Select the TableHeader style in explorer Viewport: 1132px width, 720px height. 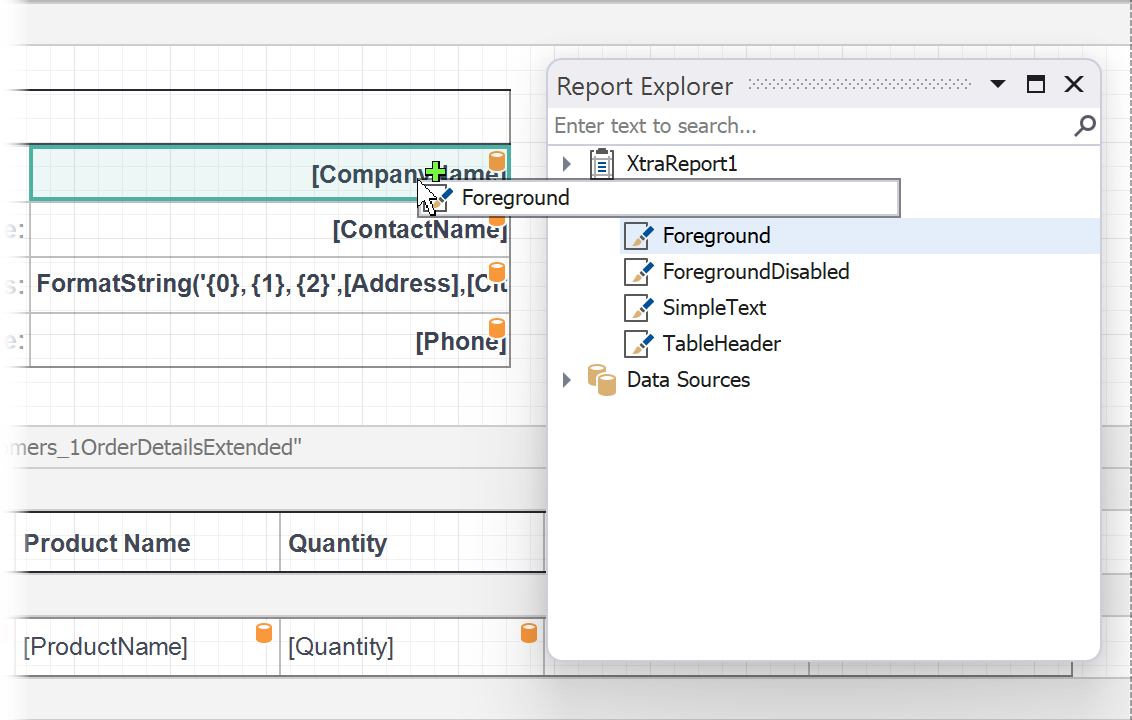coord(721,344)
